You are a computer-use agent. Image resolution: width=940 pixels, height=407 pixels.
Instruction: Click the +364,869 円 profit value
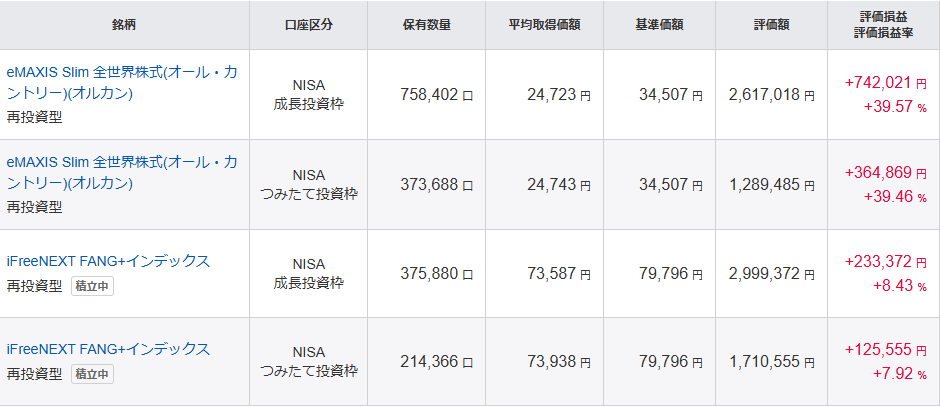(x=877, y=173)
